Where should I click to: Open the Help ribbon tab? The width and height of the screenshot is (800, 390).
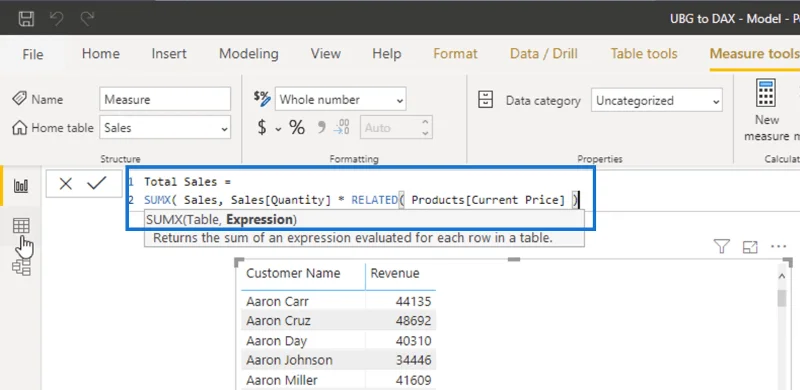coord(386,54)
